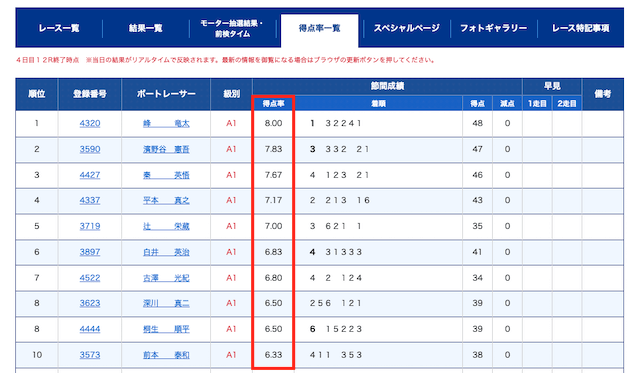Select the 7.17 score rate cell
The width and height of the screenshot is (640, 373).
pos(273,200)
